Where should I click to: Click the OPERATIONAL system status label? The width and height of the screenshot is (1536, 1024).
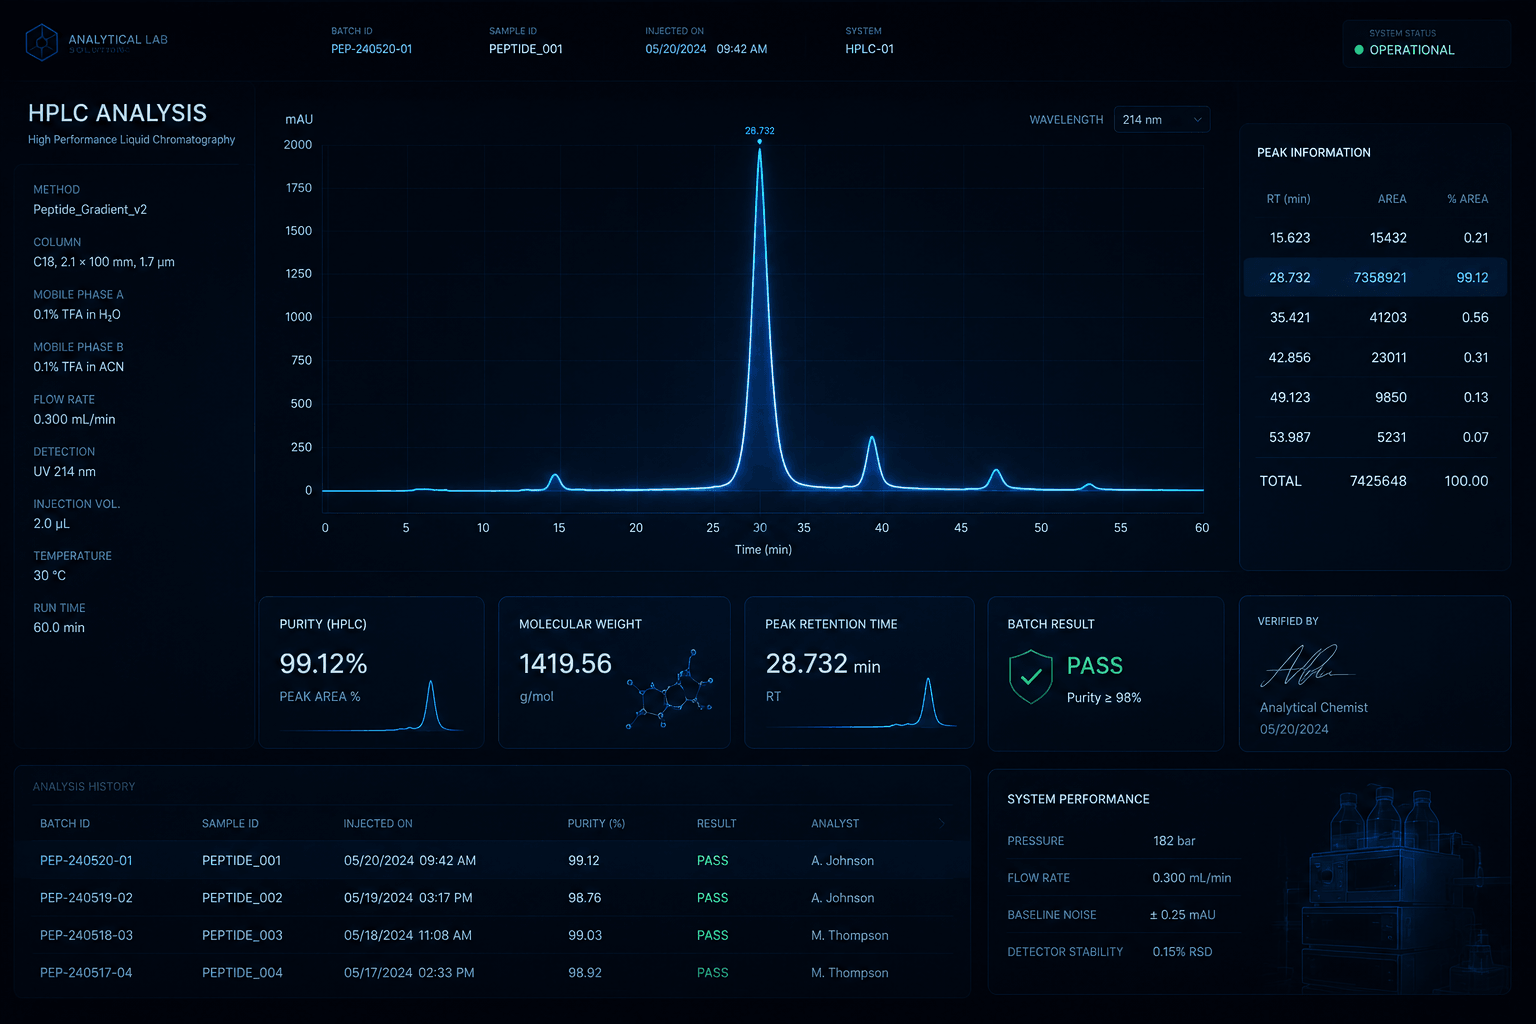(1412, 50)
